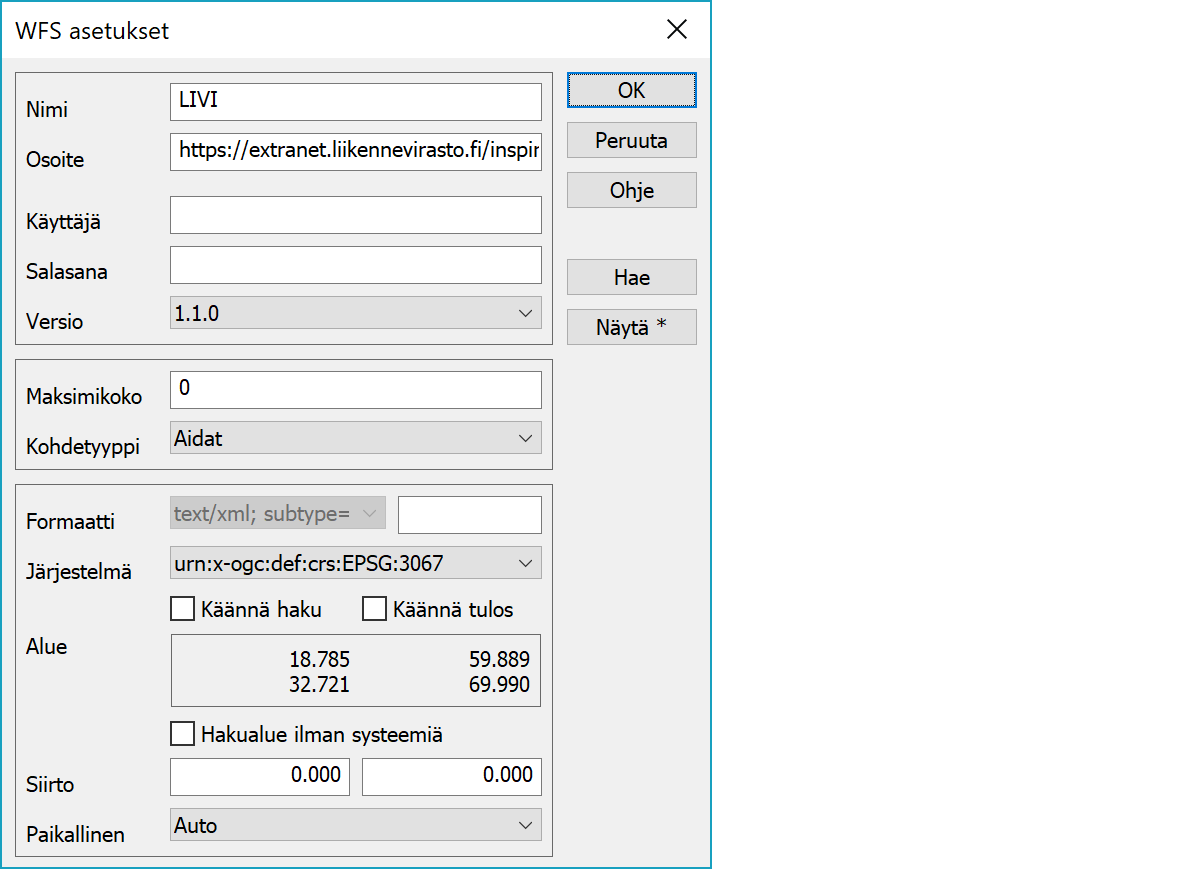Image resolution: width=1200 pixels, height=869 pixels.
Task: Click the first Siirto offset field
Action: click(x=260, y=776)
